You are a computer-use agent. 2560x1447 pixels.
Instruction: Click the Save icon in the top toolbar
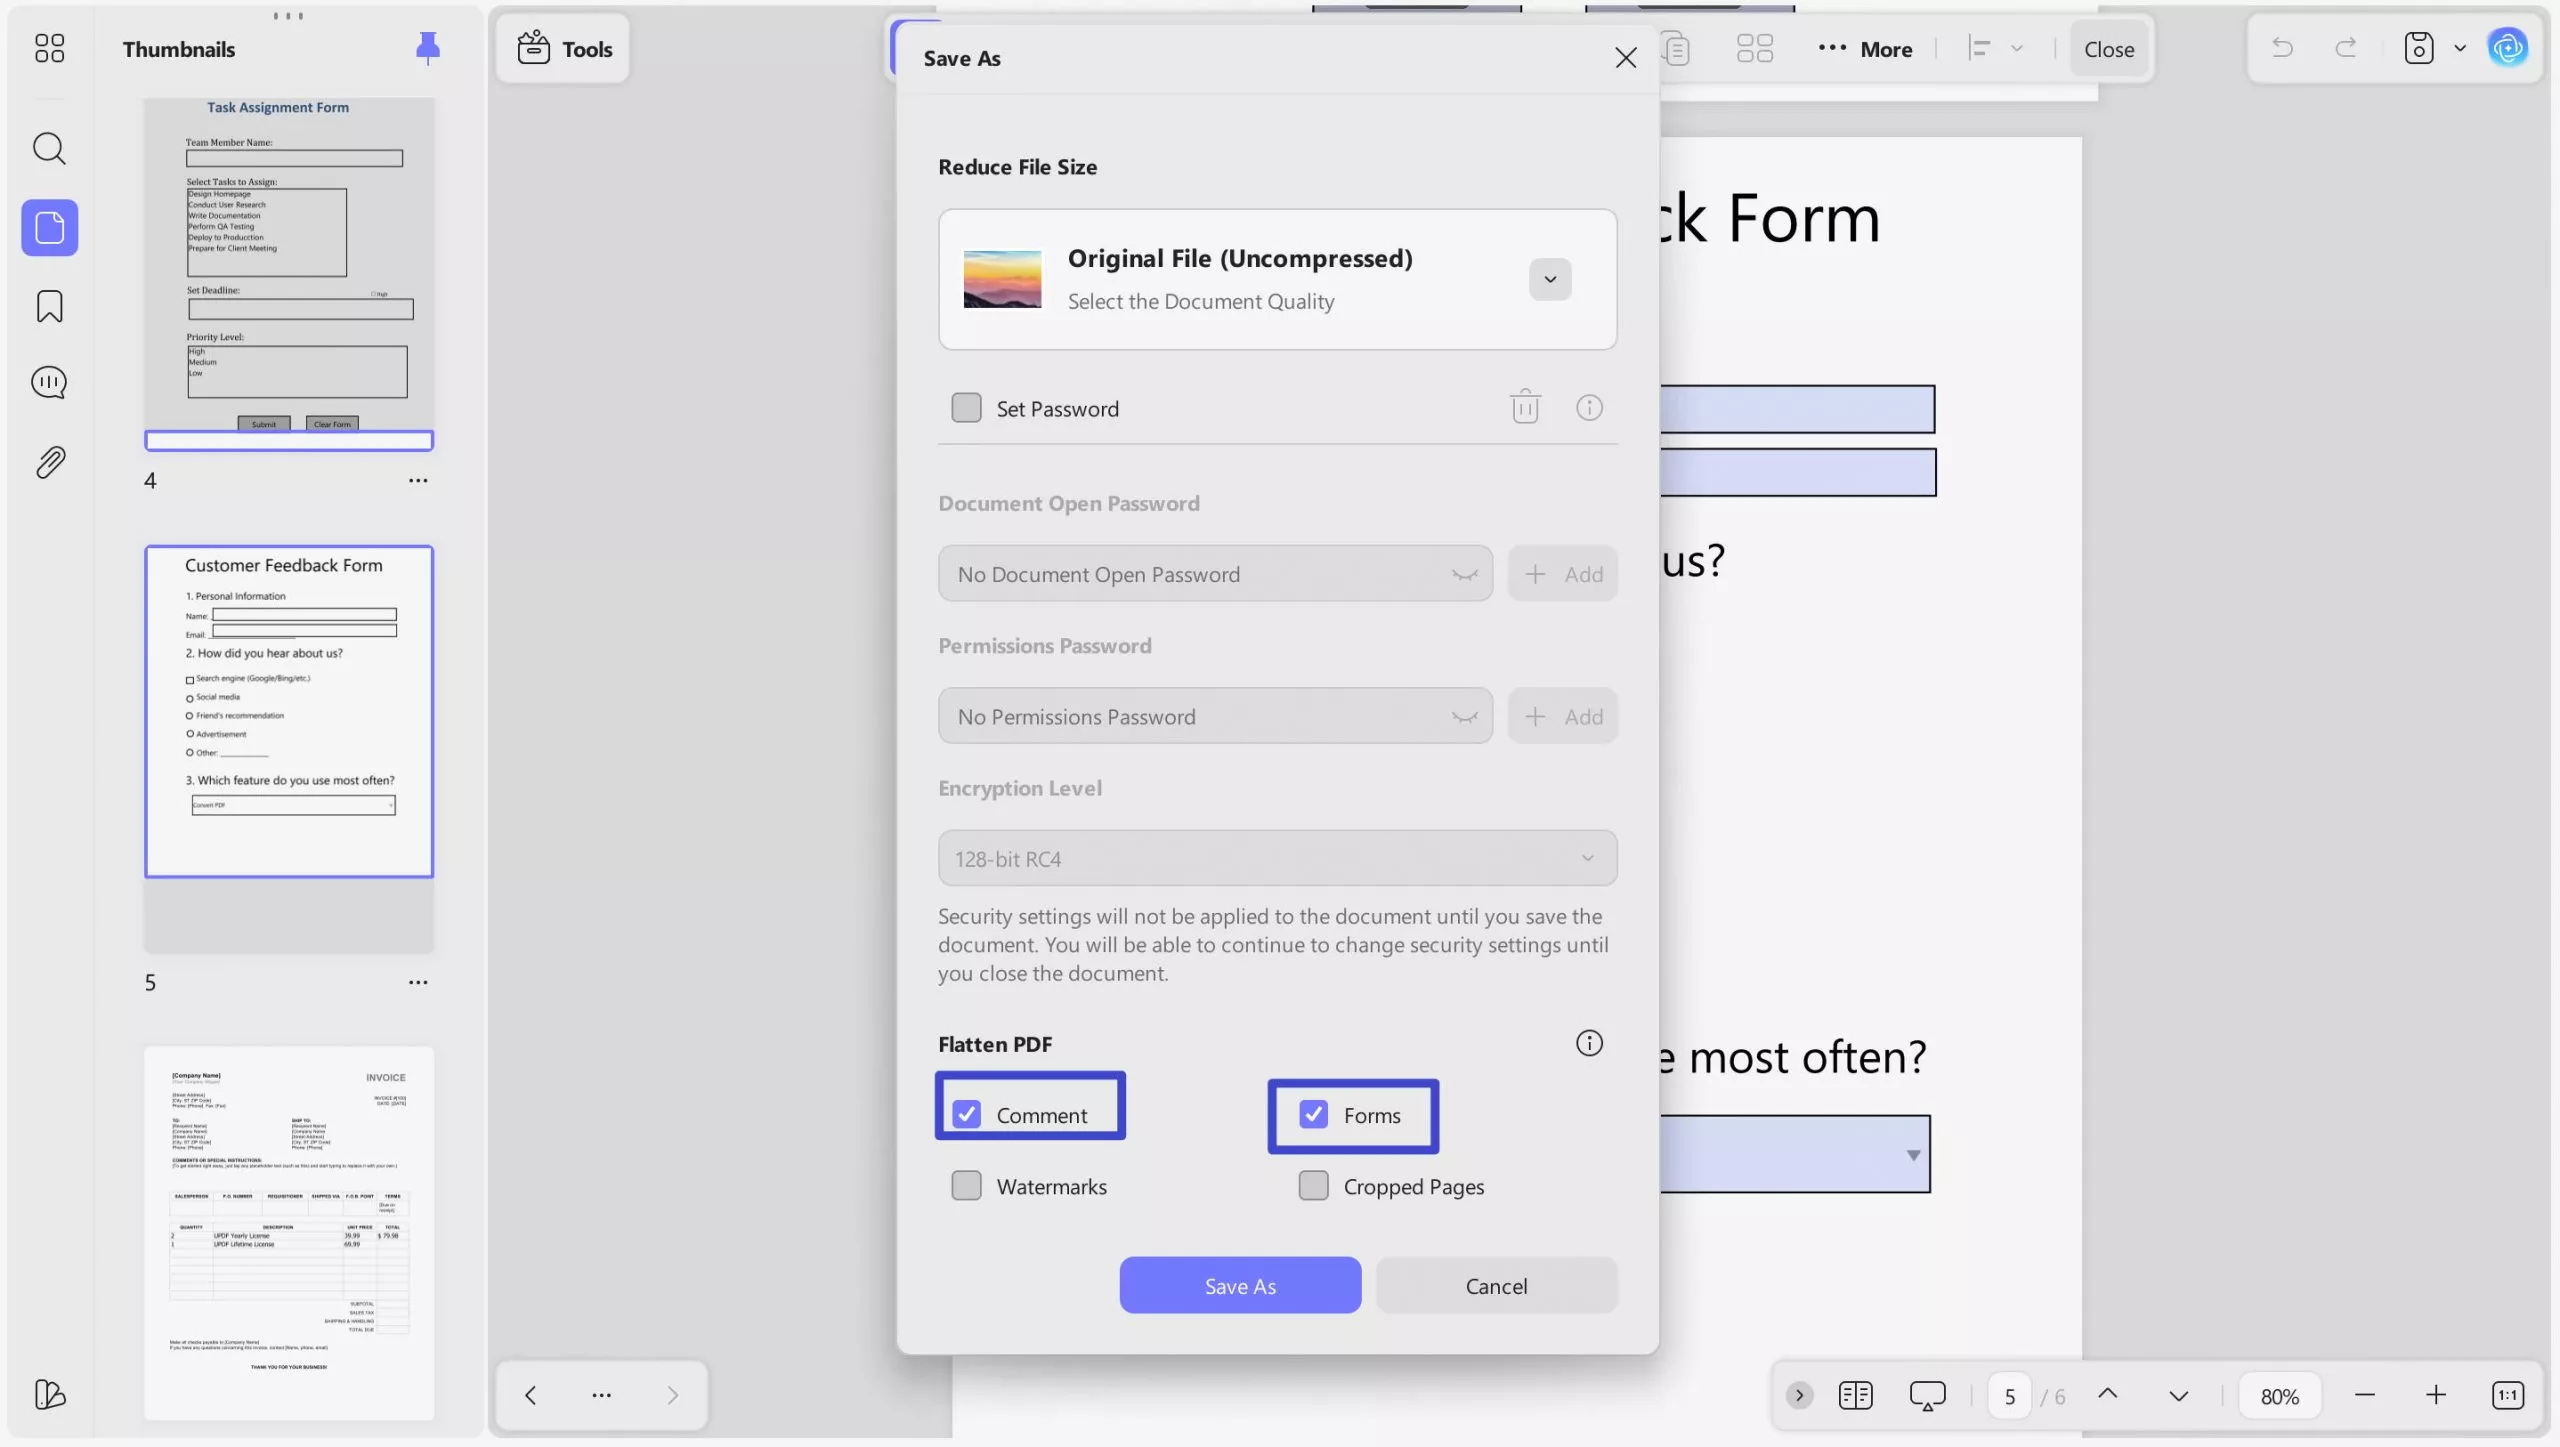click(x=2417, y=48)
